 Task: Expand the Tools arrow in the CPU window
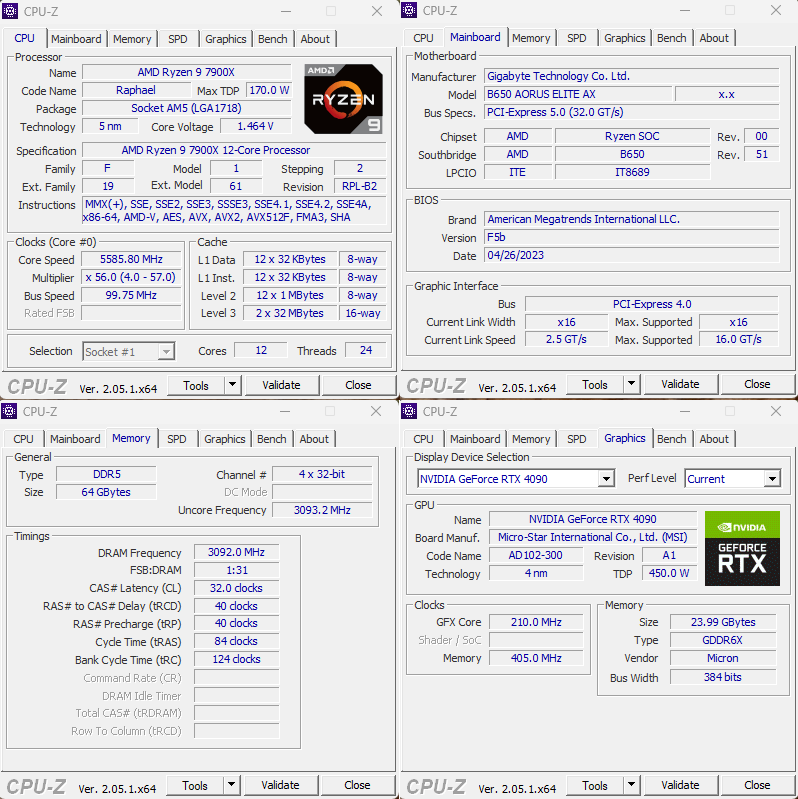point(232,385)
